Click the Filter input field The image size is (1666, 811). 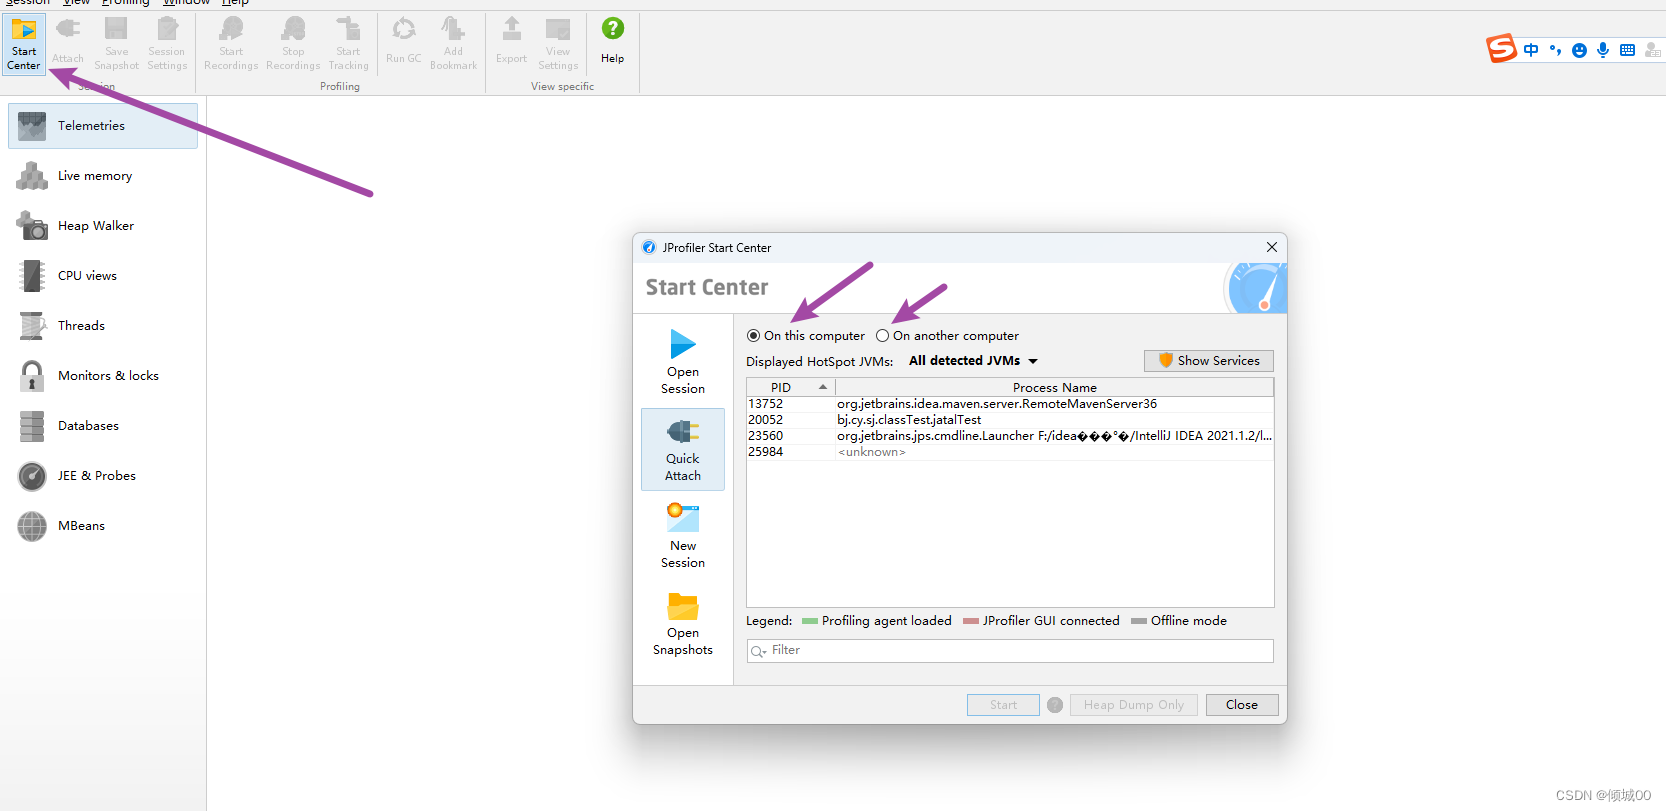pos(1010,651)
